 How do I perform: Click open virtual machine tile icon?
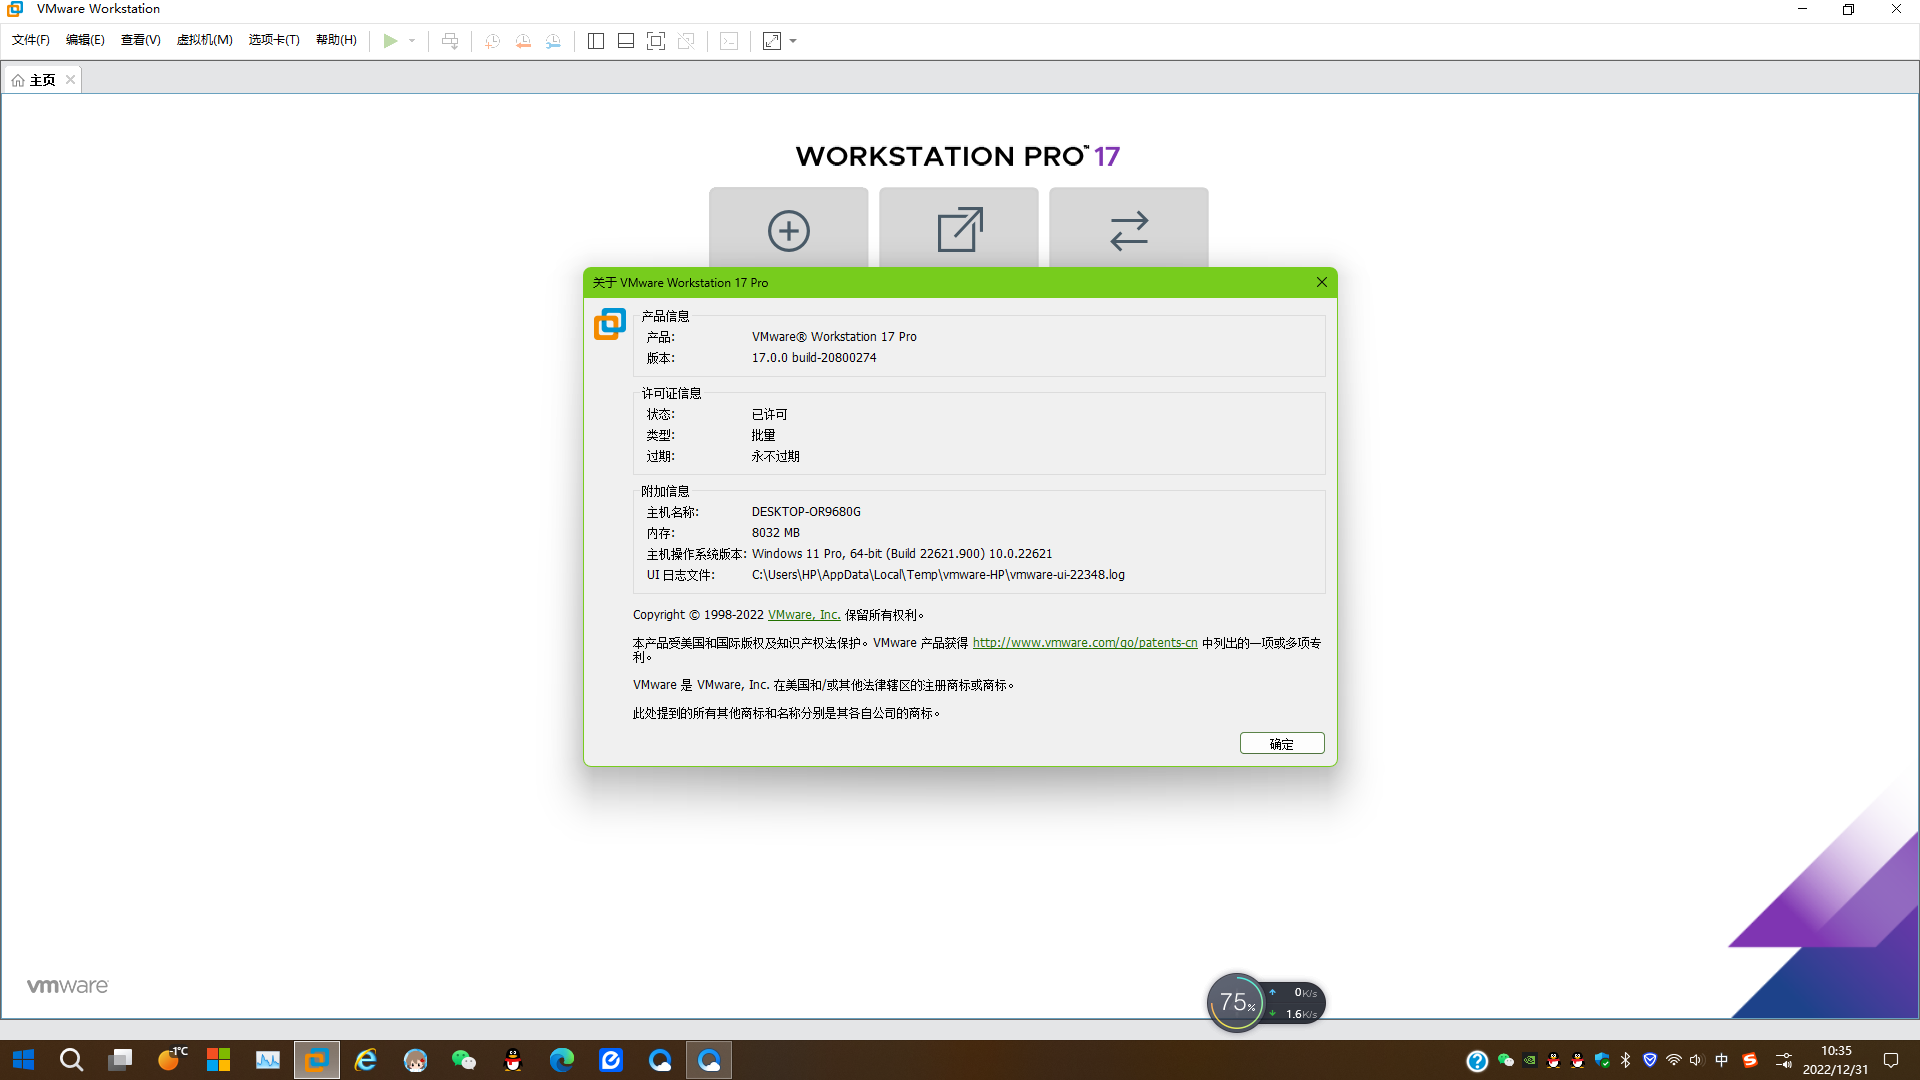(x=959, y=230)
